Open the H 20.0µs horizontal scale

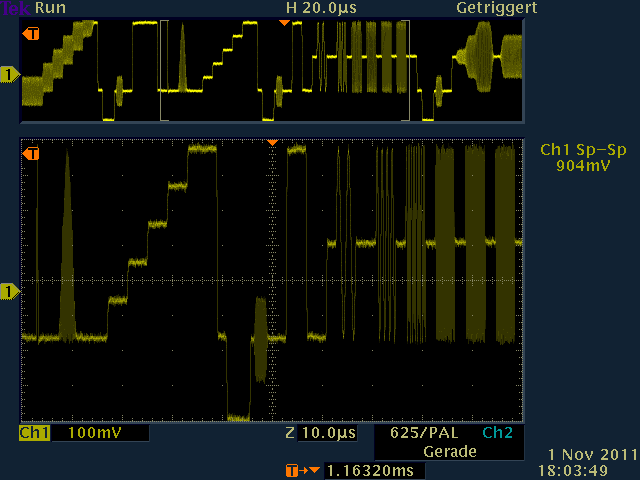pos(320,7)
